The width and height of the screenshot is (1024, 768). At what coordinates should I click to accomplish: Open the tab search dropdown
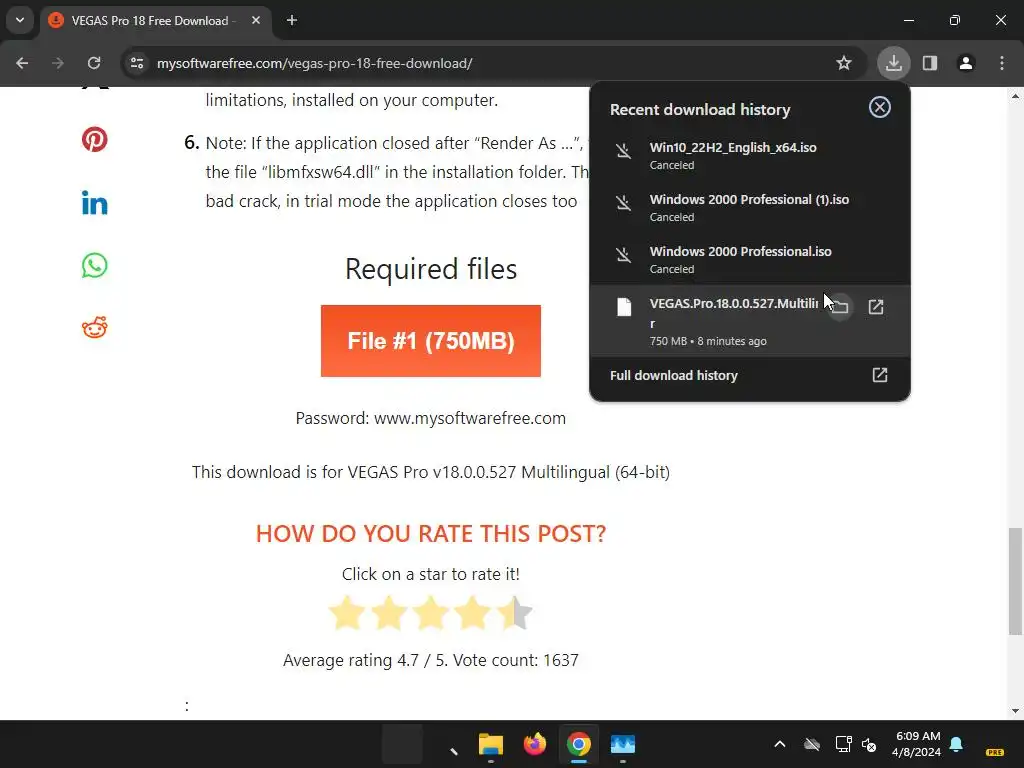click(x=20, y=20)
